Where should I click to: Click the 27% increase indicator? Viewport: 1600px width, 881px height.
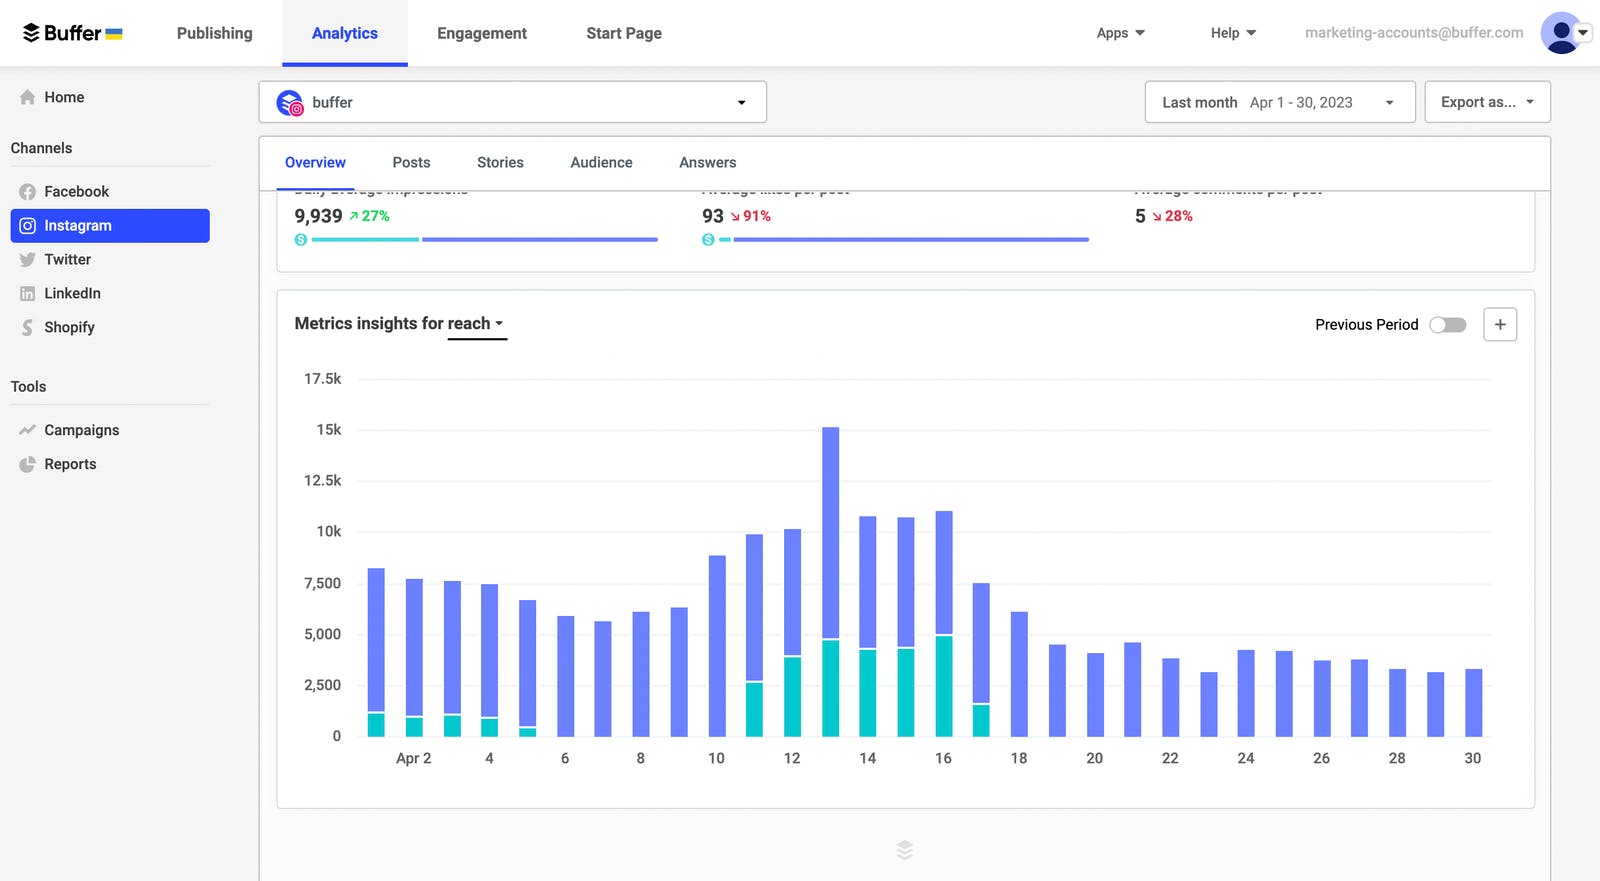pyautogui.click(x=369, y=216)
